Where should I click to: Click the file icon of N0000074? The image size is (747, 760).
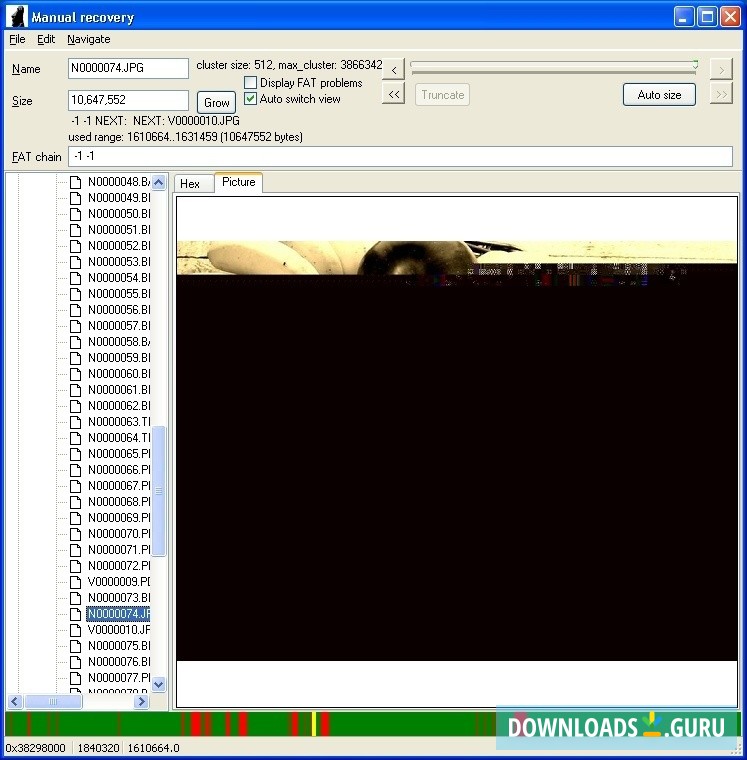[x=75, y=614]
